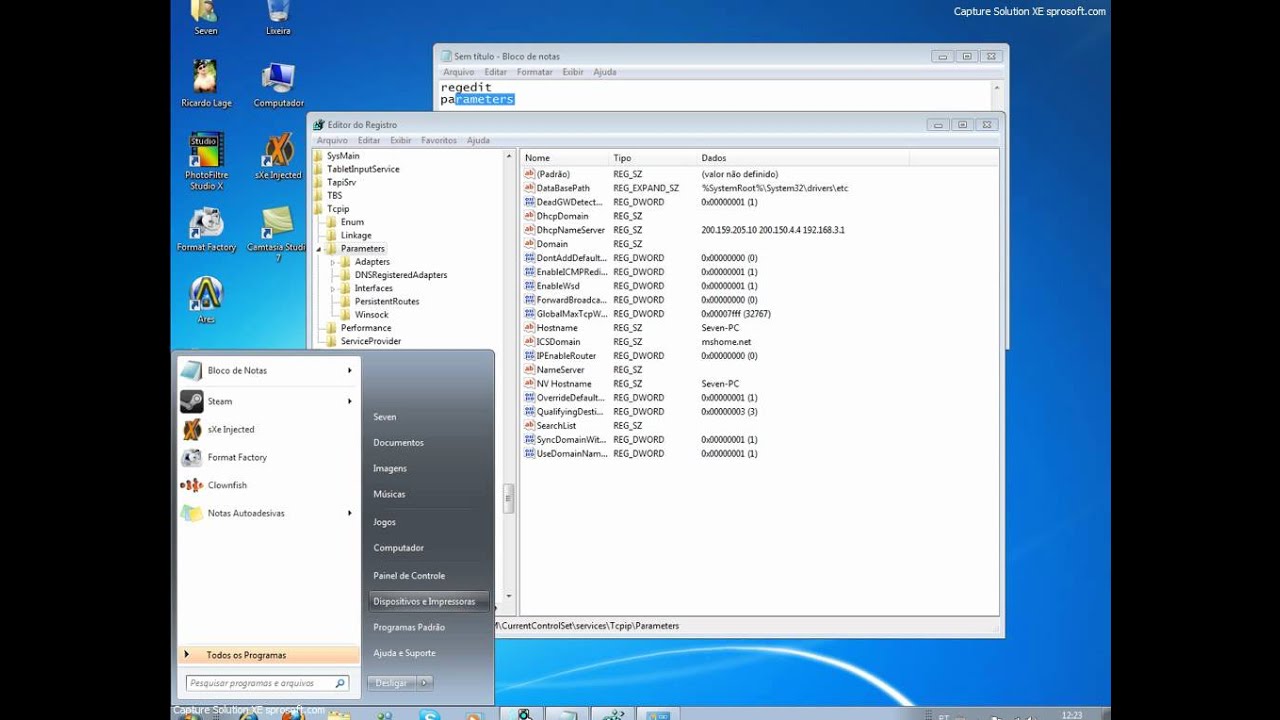Screen dimensions: 1280x720
Task: Launch the sXe Injected desktop shortcut
Action: (x=278, y=156)
